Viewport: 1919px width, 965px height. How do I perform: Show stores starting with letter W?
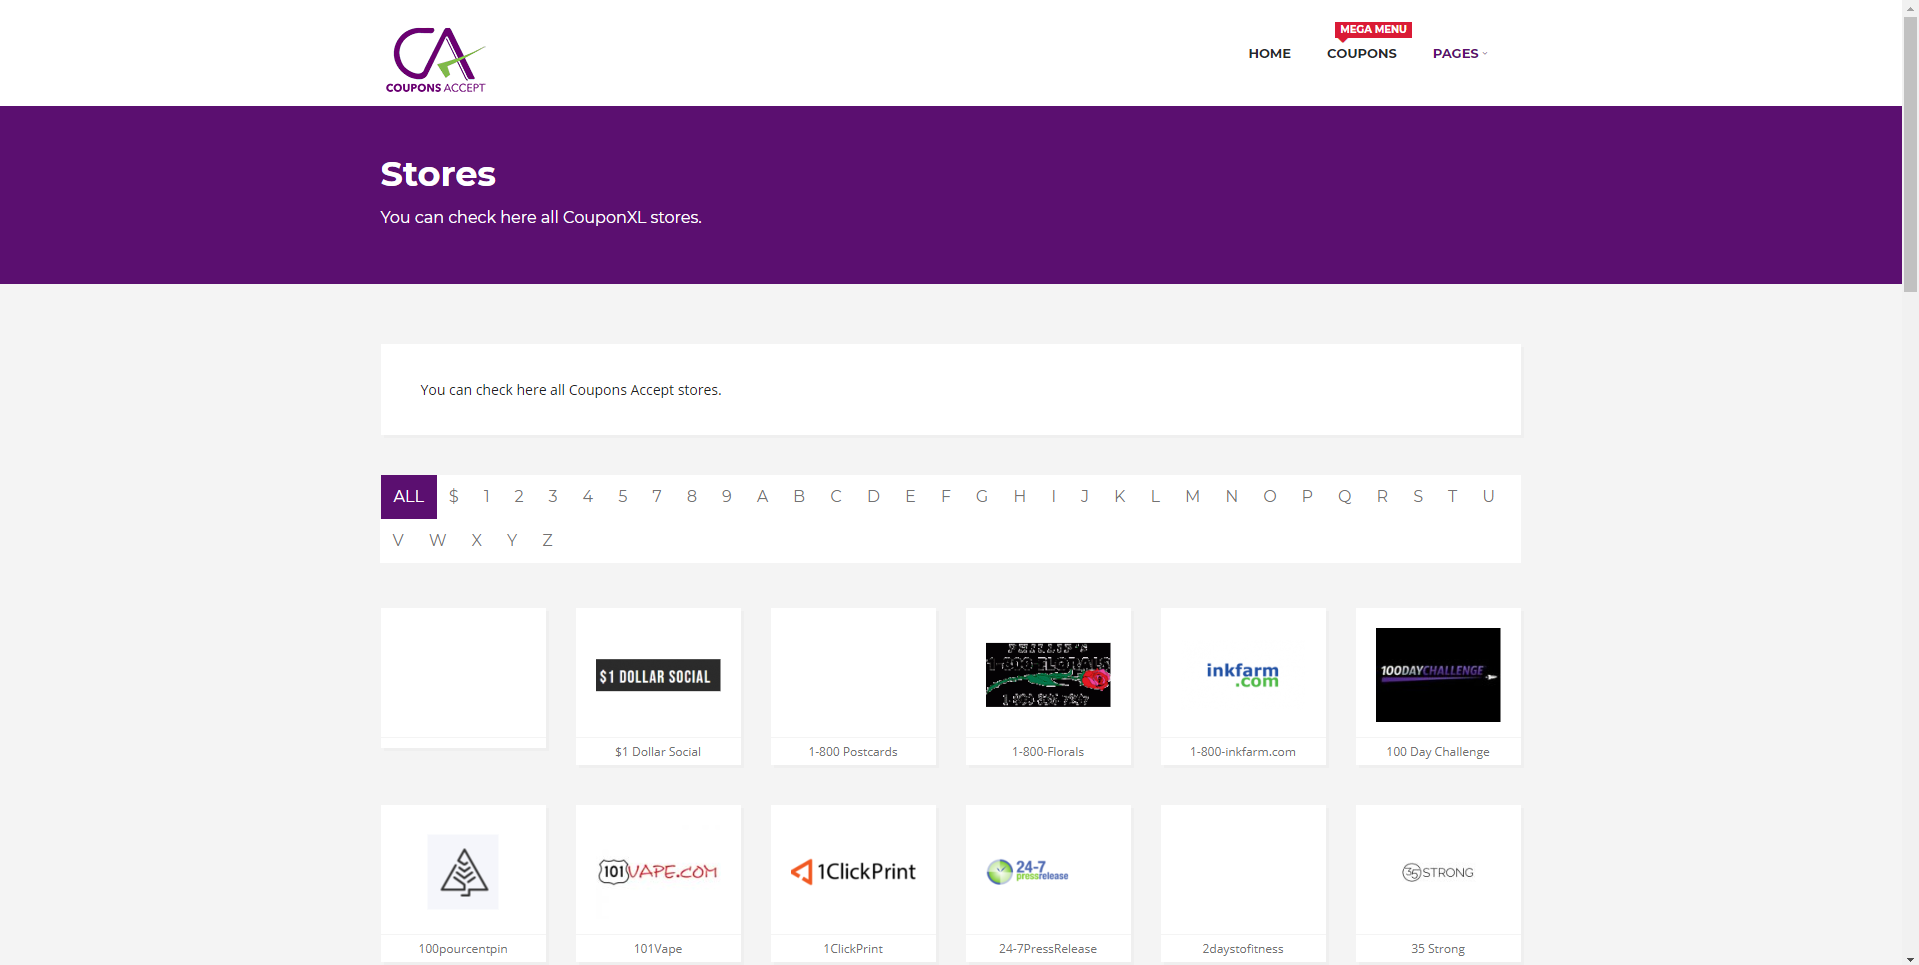438,541
